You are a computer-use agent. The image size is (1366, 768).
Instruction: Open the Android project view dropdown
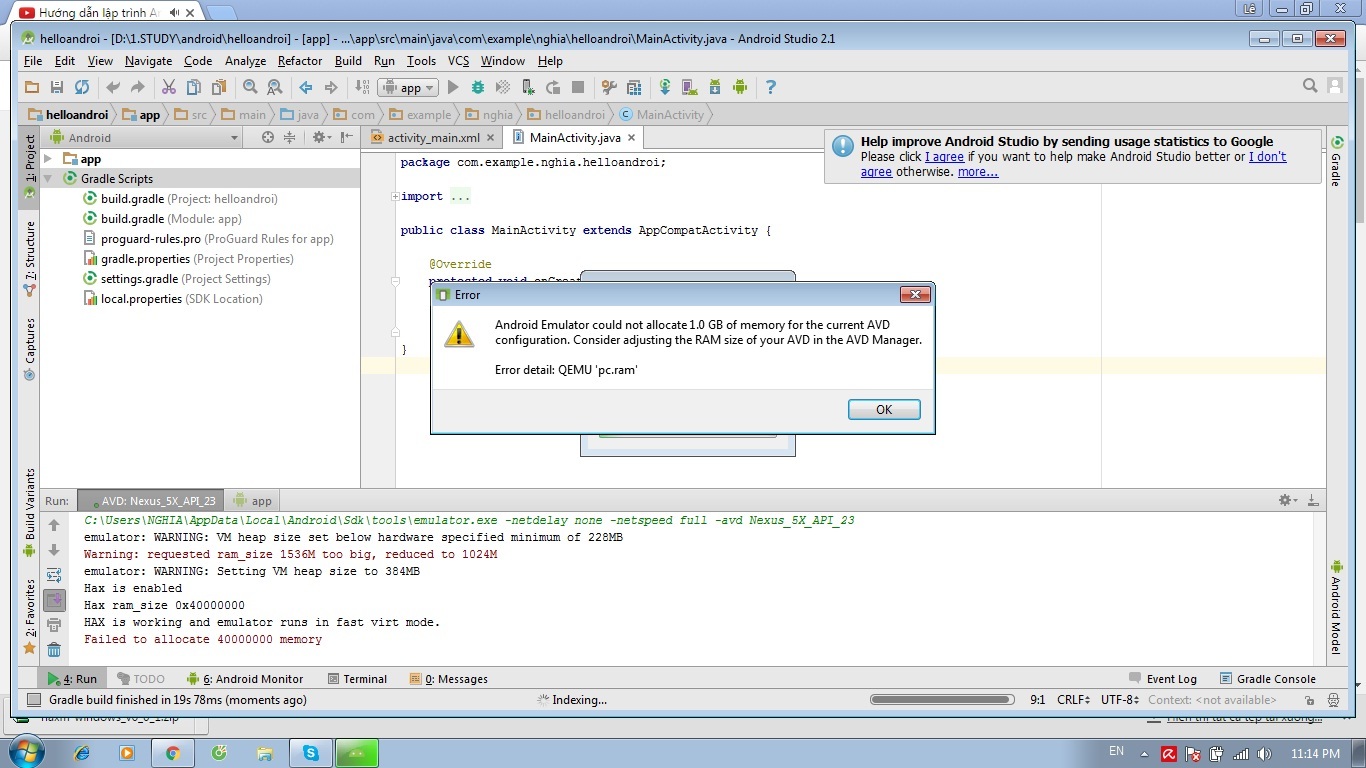[x=234, y=138]
